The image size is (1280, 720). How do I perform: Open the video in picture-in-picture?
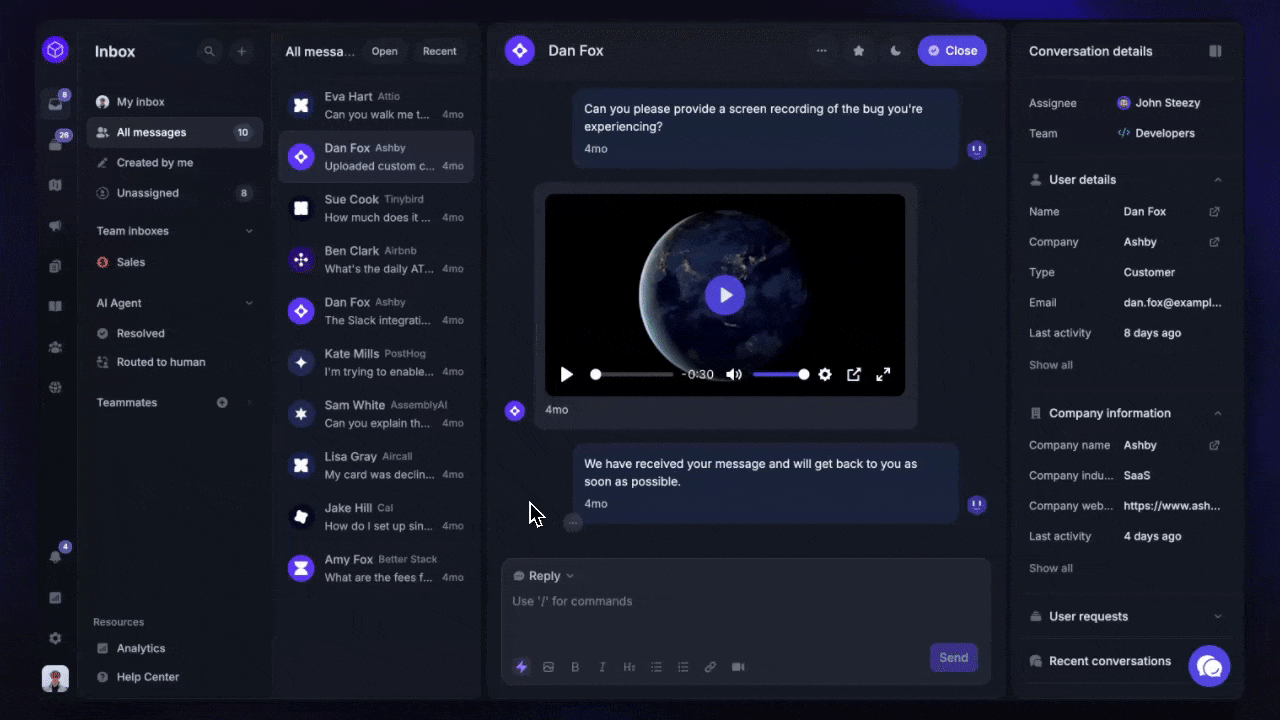point(854,374)
